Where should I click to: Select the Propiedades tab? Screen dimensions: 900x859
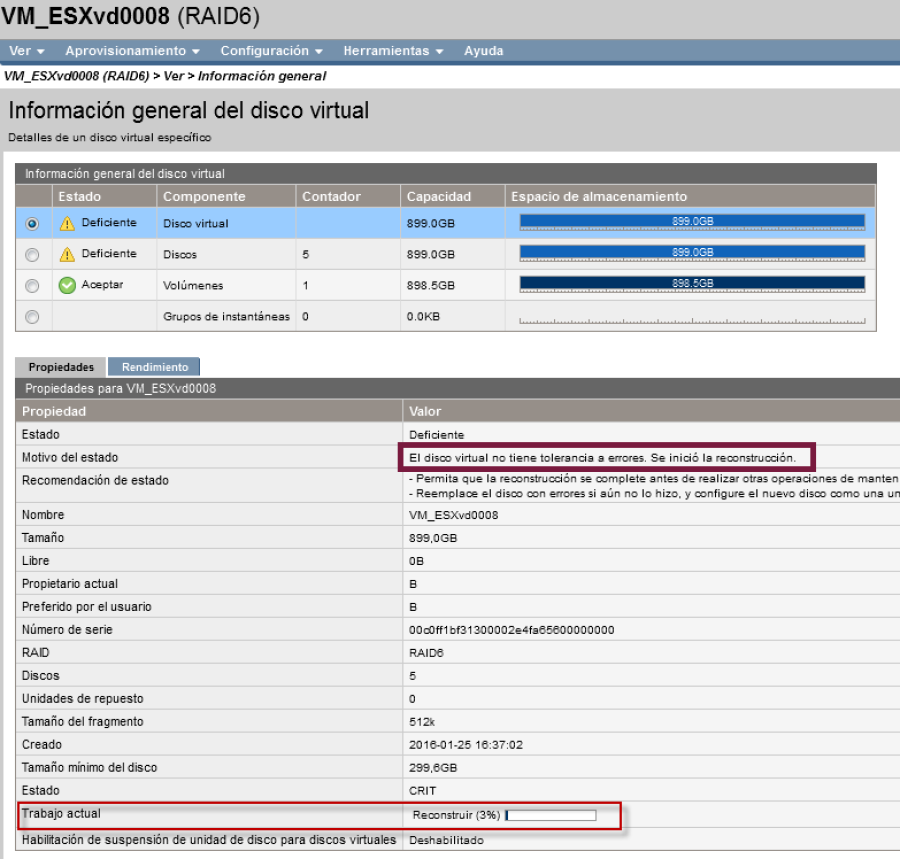(61, 367)
